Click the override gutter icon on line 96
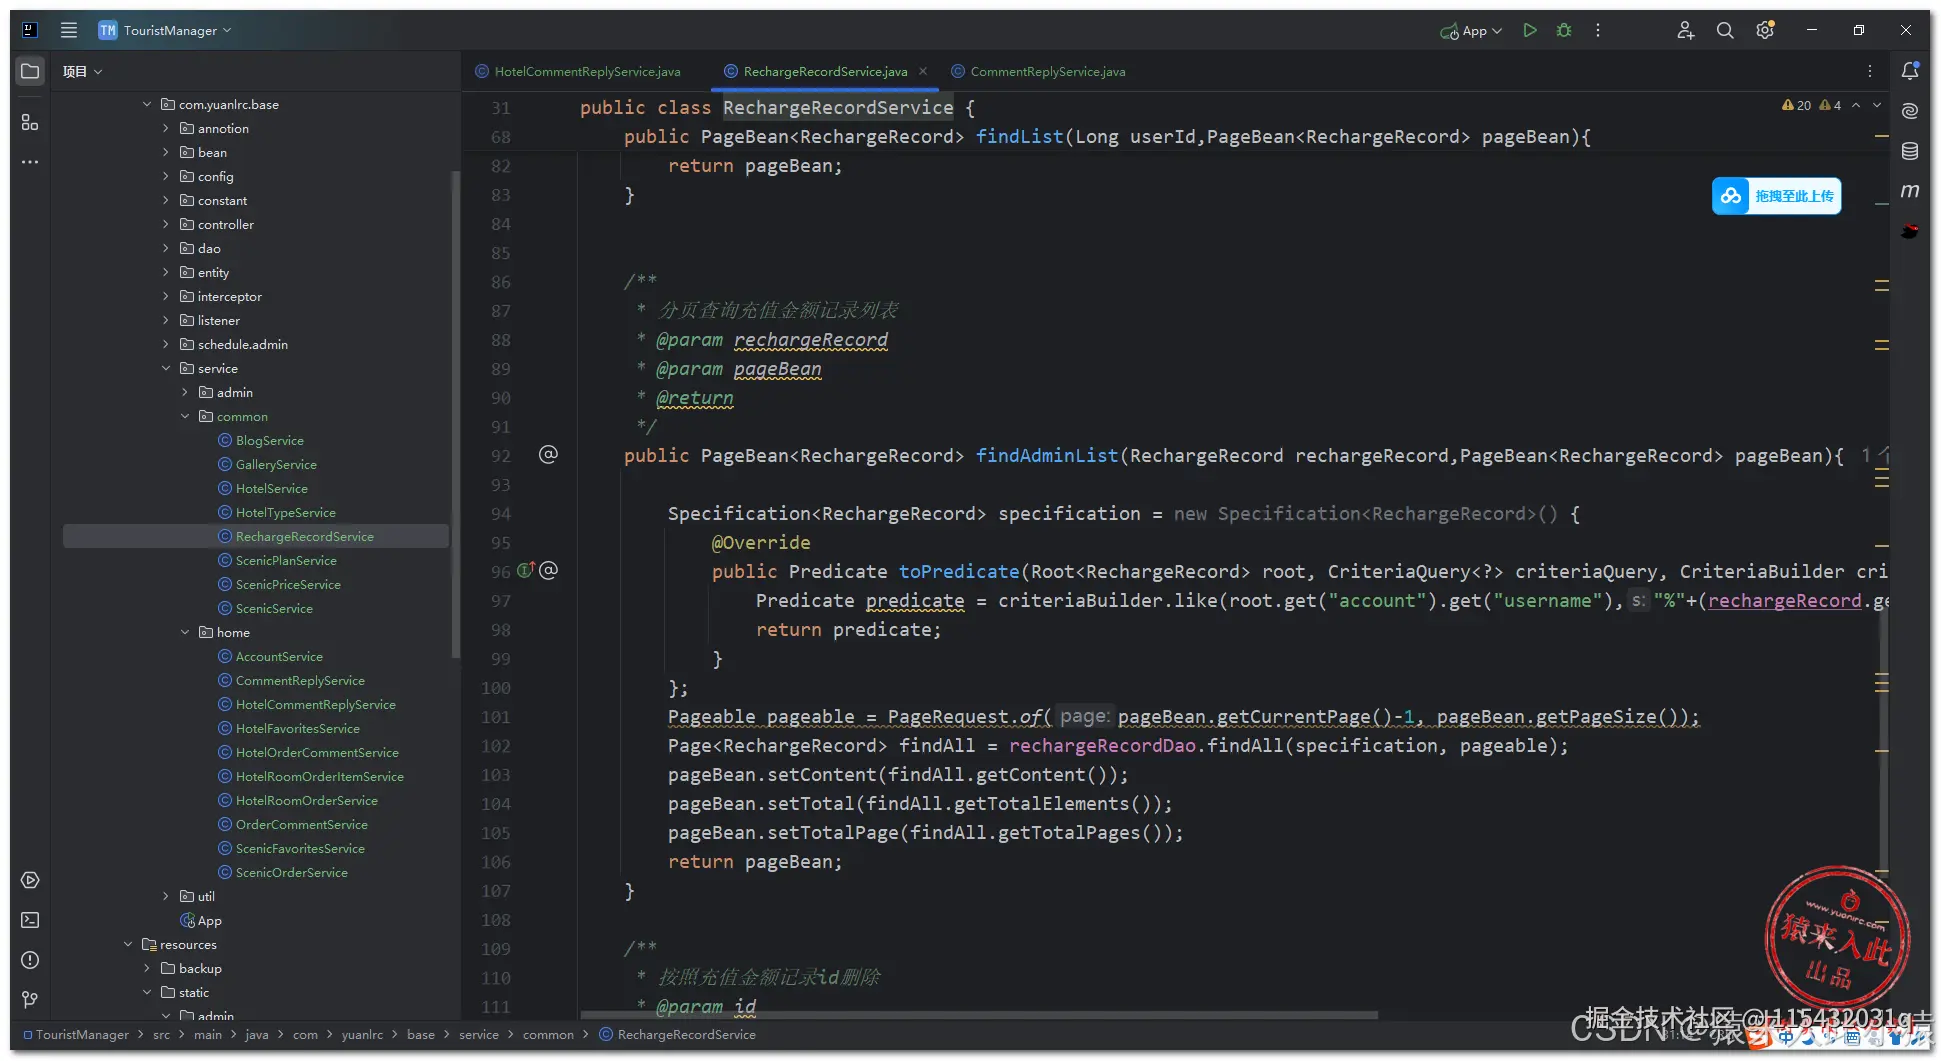The image size is (1941, 1061). 526,571
